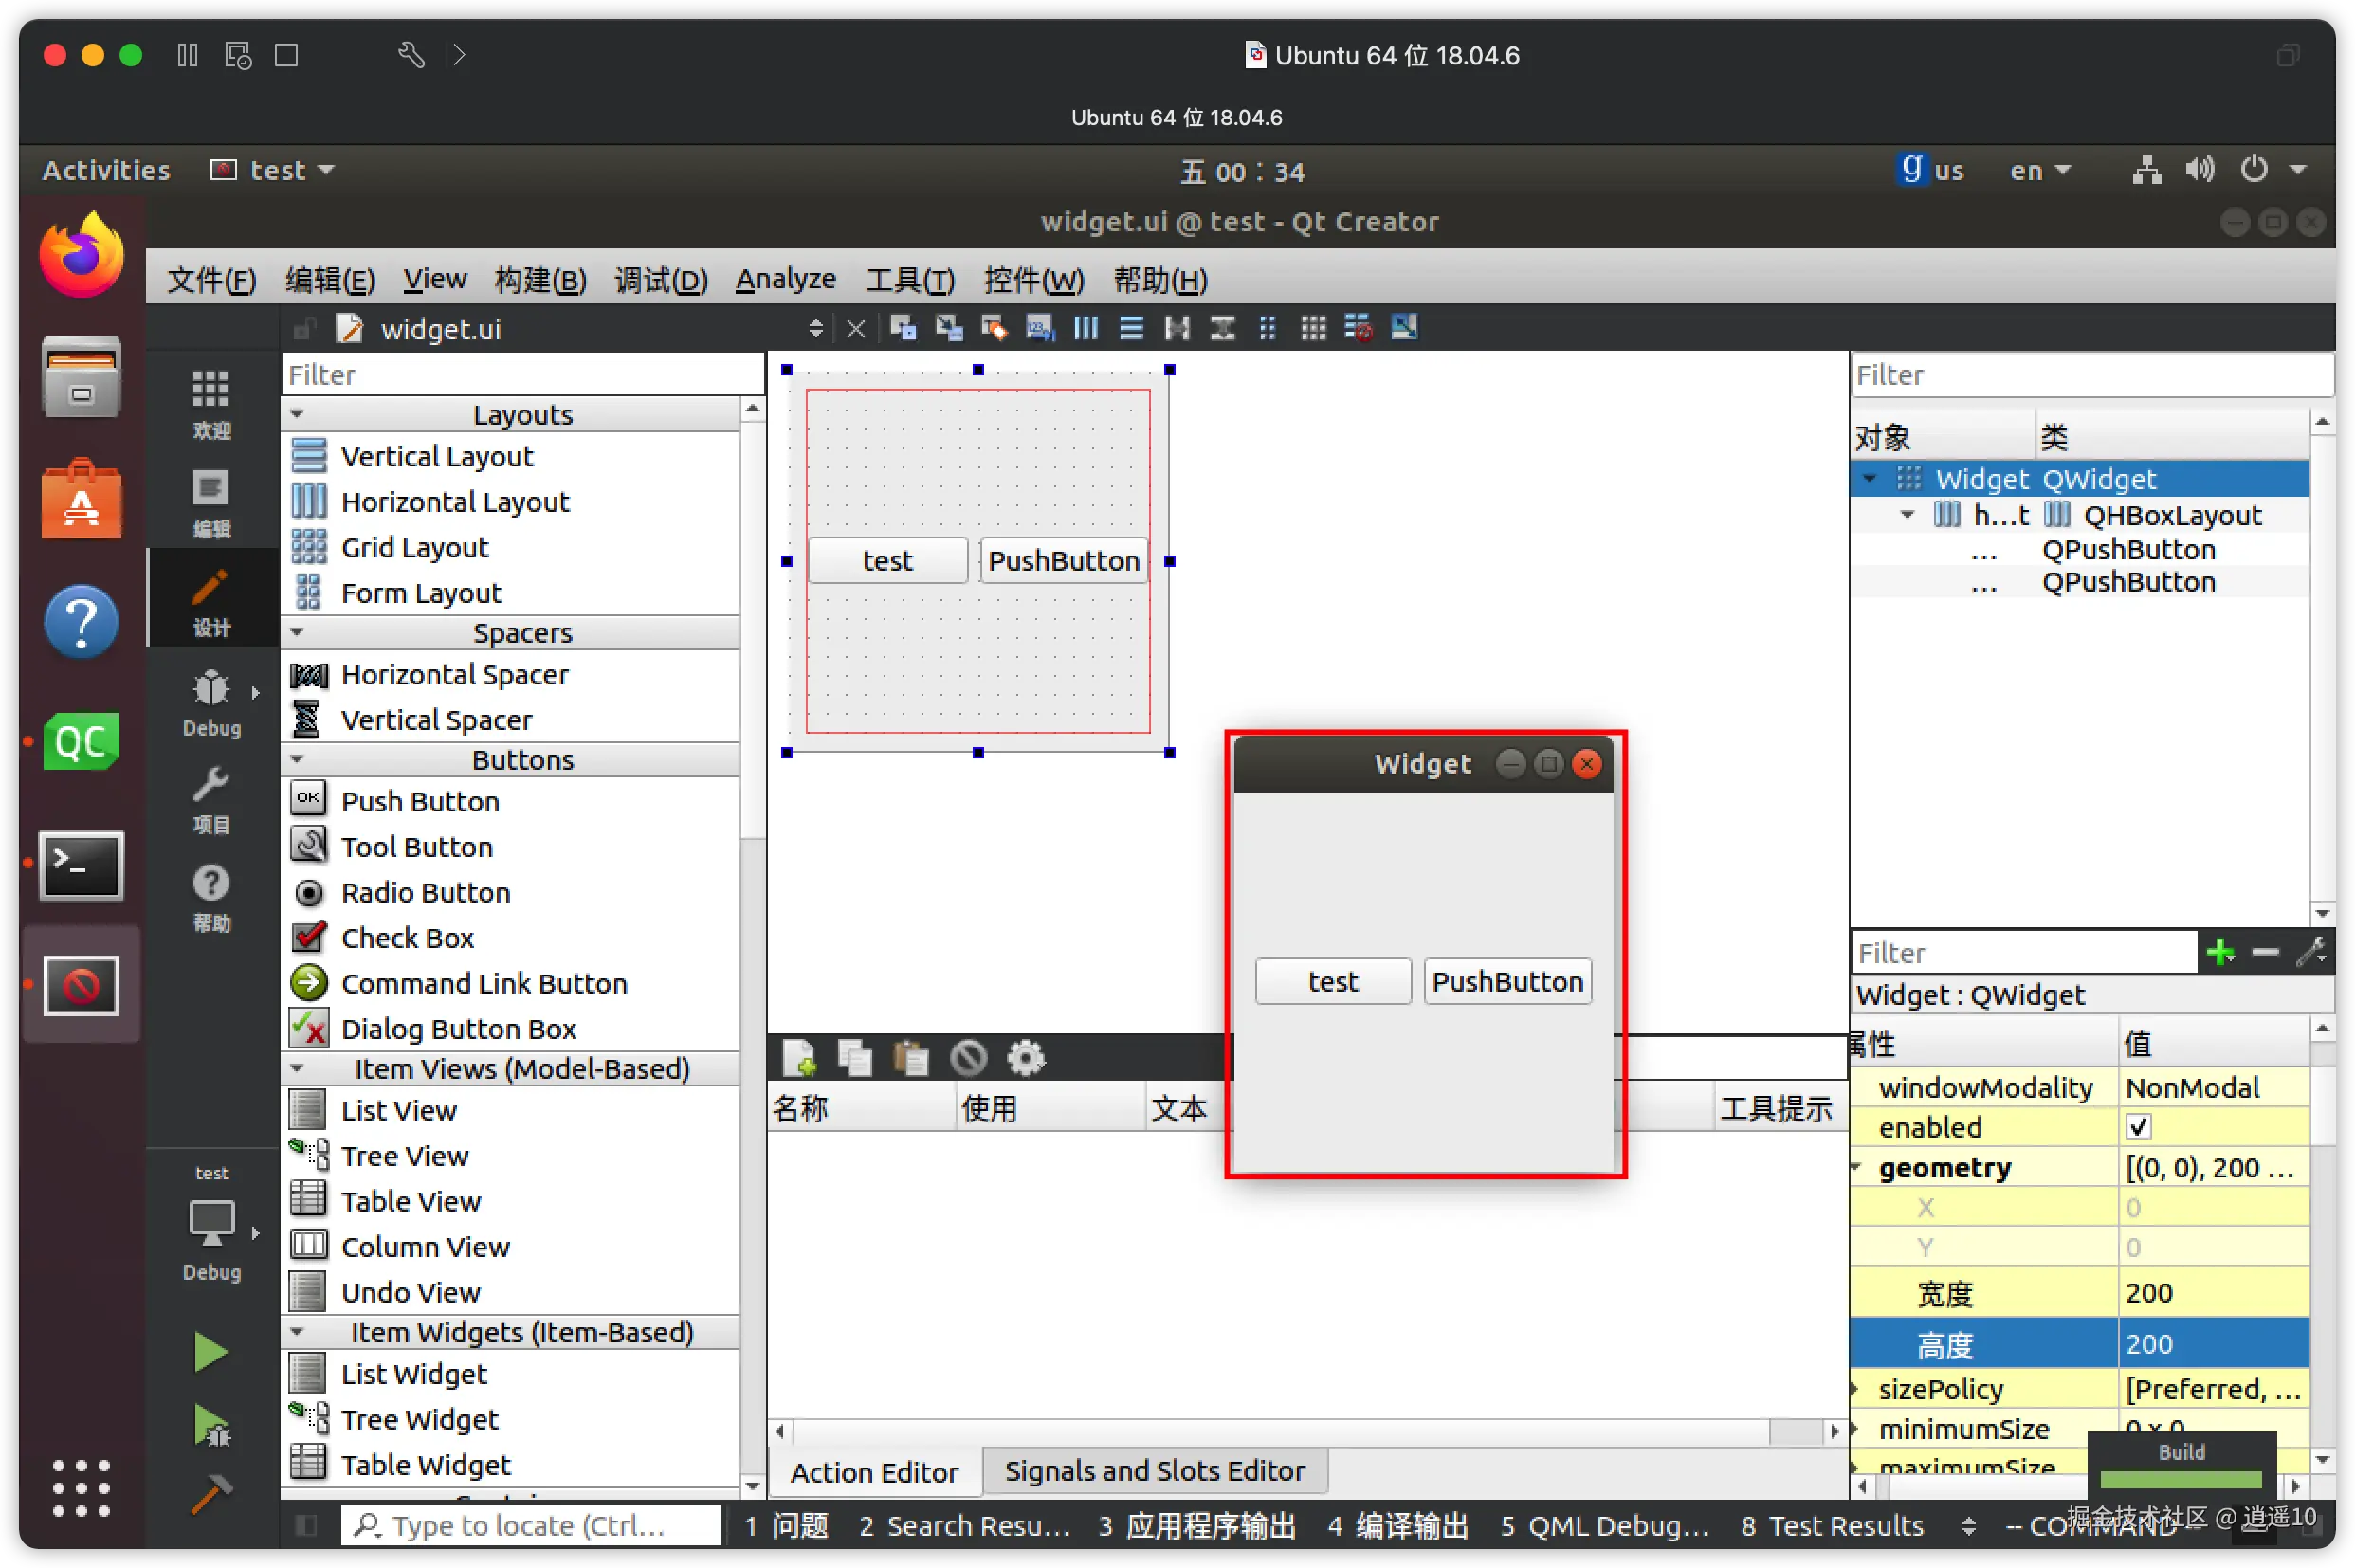Collapse the geometry property group
Image resolution: width=2355 pixels, height=1568 pixels.
point(1858,1167)
